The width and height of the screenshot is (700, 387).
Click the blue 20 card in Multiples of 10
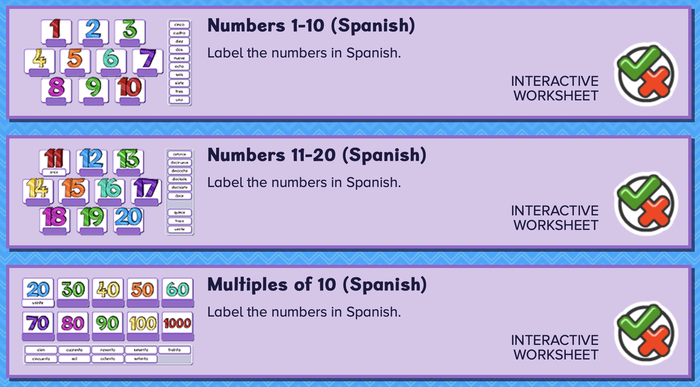point(38,292)
